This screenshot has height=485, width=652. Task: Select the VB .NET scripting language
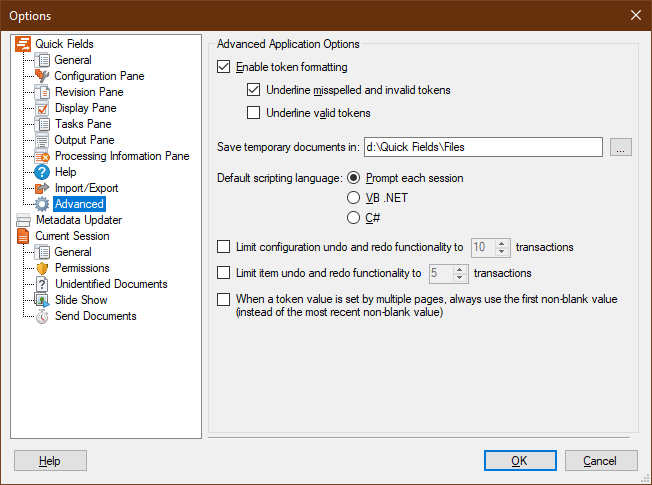click(353, 198)
